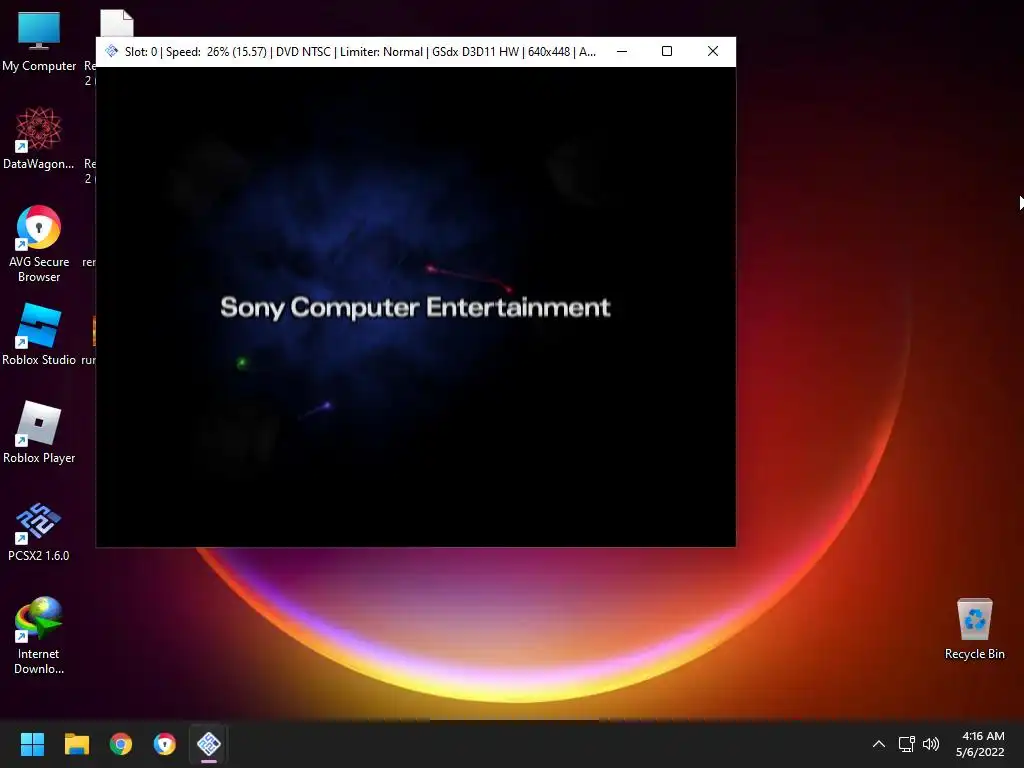The image size is (1024, 768).
Task: Open the My Computer desktop icon
Action: 39,42
